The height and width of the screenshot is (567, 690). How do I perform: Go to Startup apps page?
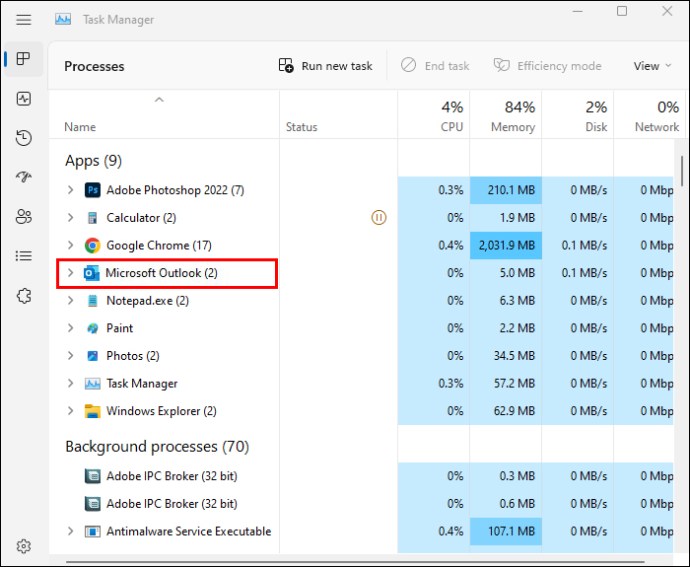24,177
